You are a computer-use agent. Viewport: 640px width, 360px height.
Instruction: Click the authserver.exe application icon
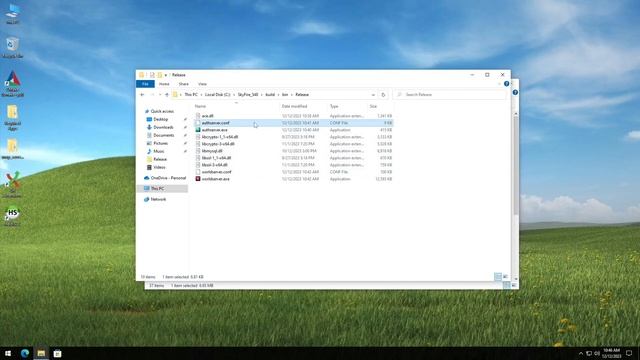pyautogui.click(x=198, y=130)
